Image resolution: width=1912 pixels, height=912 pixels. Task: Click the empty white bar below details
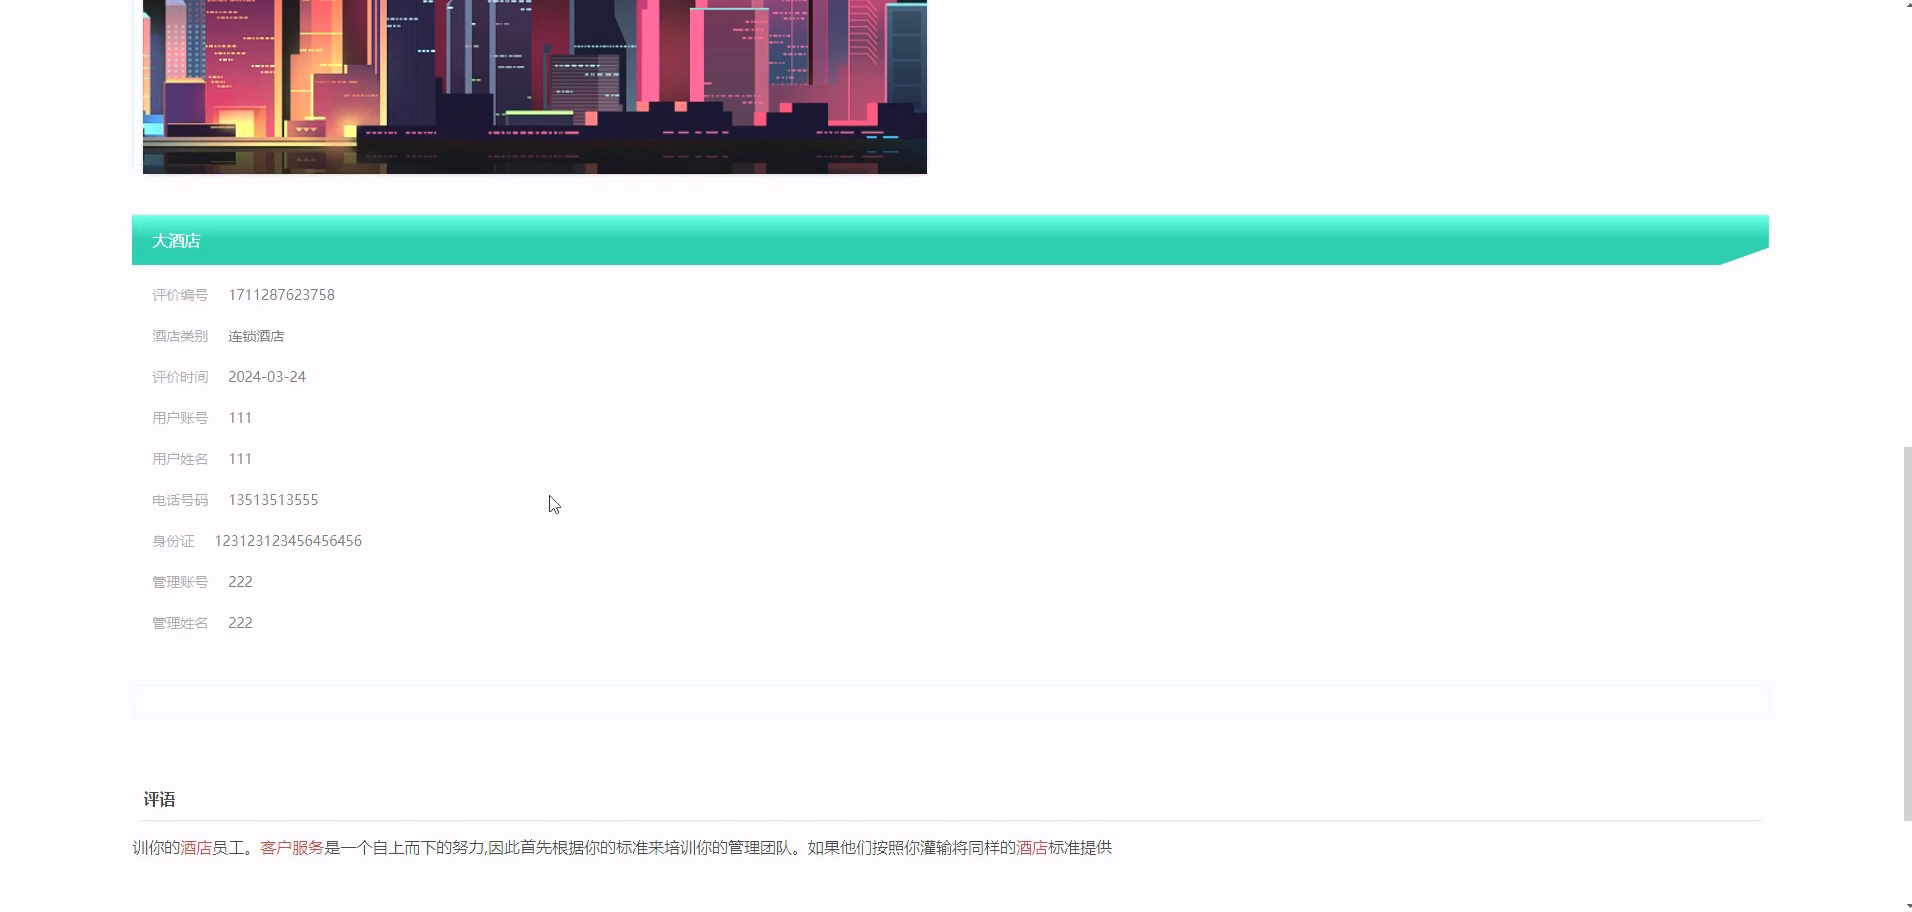(x=950, y=700)
